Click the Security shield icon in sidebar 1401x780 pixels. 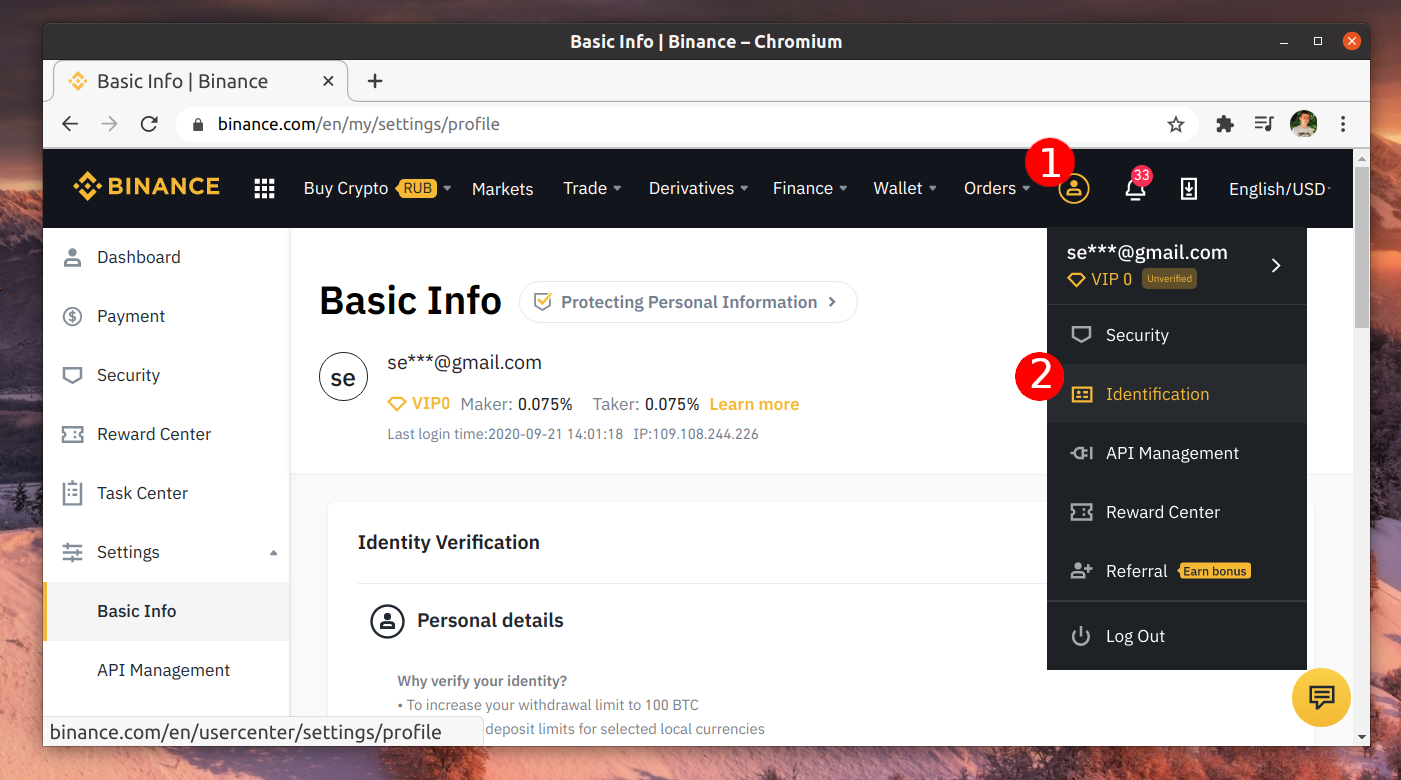pos(72,375)
